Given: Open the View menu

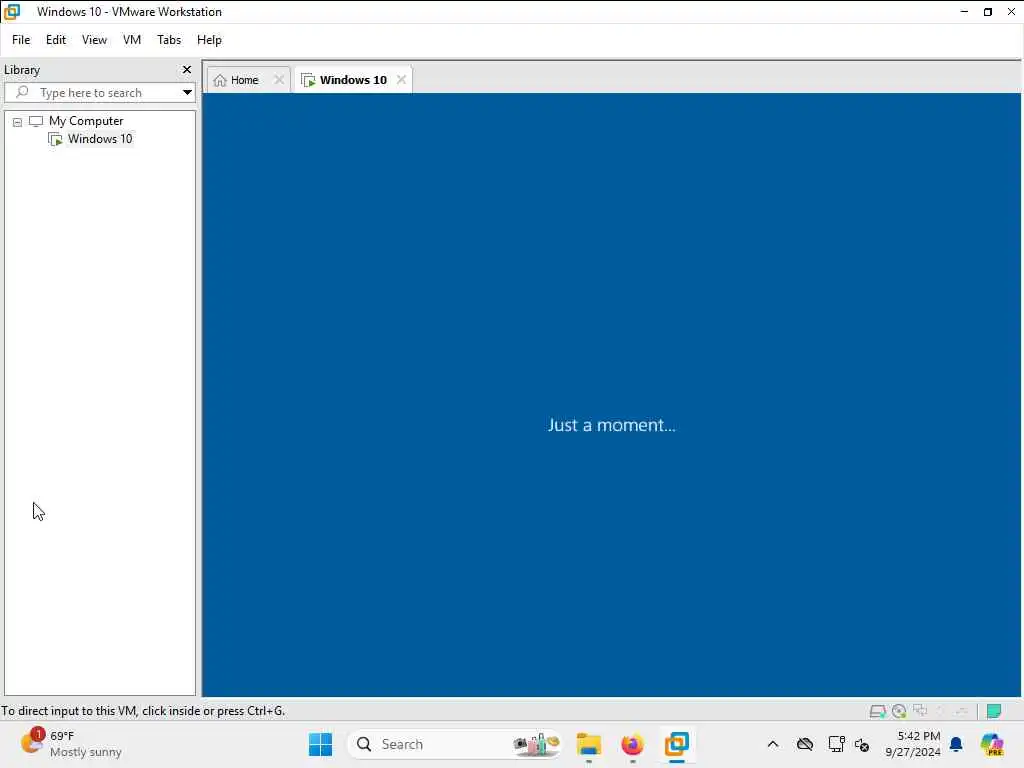Looking at the screenshot, I should (x=94, y=40).
